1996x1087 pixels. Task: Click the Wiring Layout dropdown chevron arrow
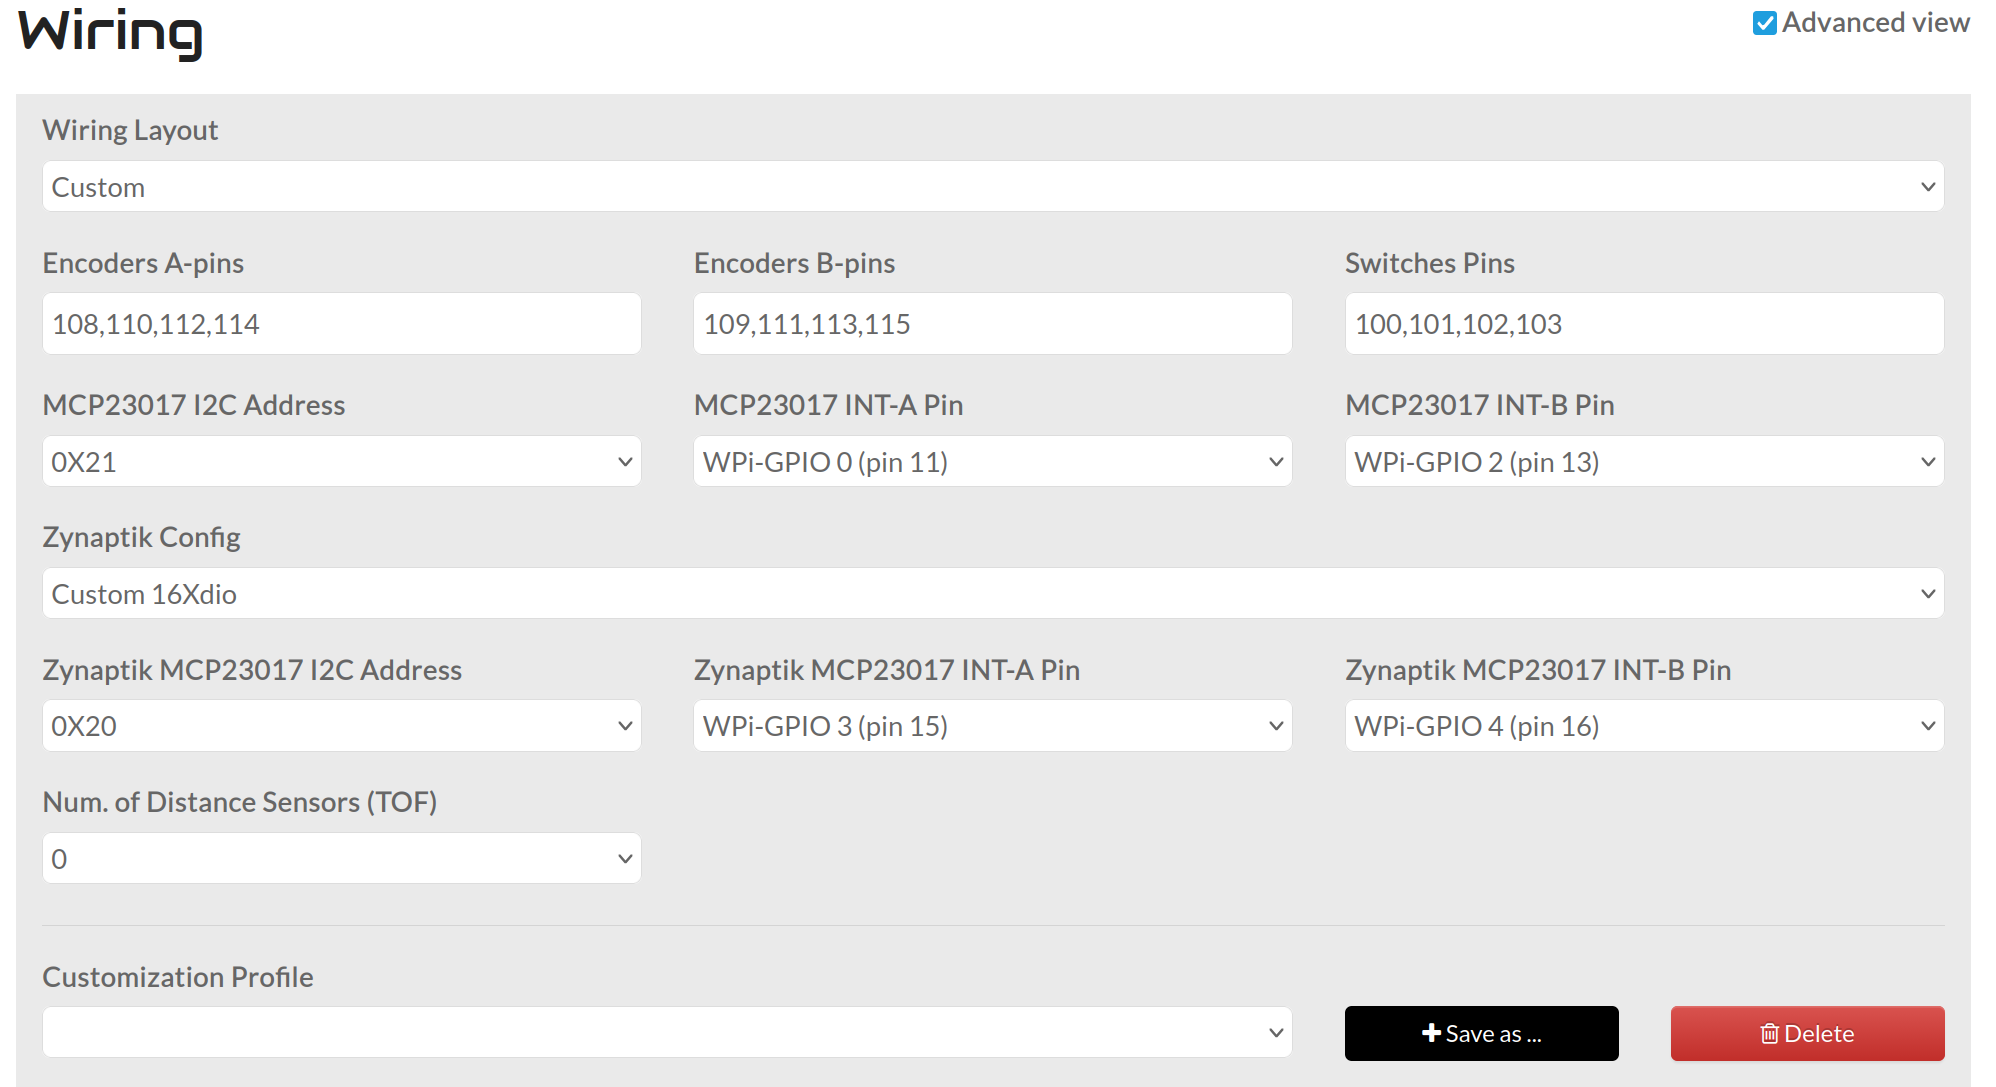click(1928, 187)
